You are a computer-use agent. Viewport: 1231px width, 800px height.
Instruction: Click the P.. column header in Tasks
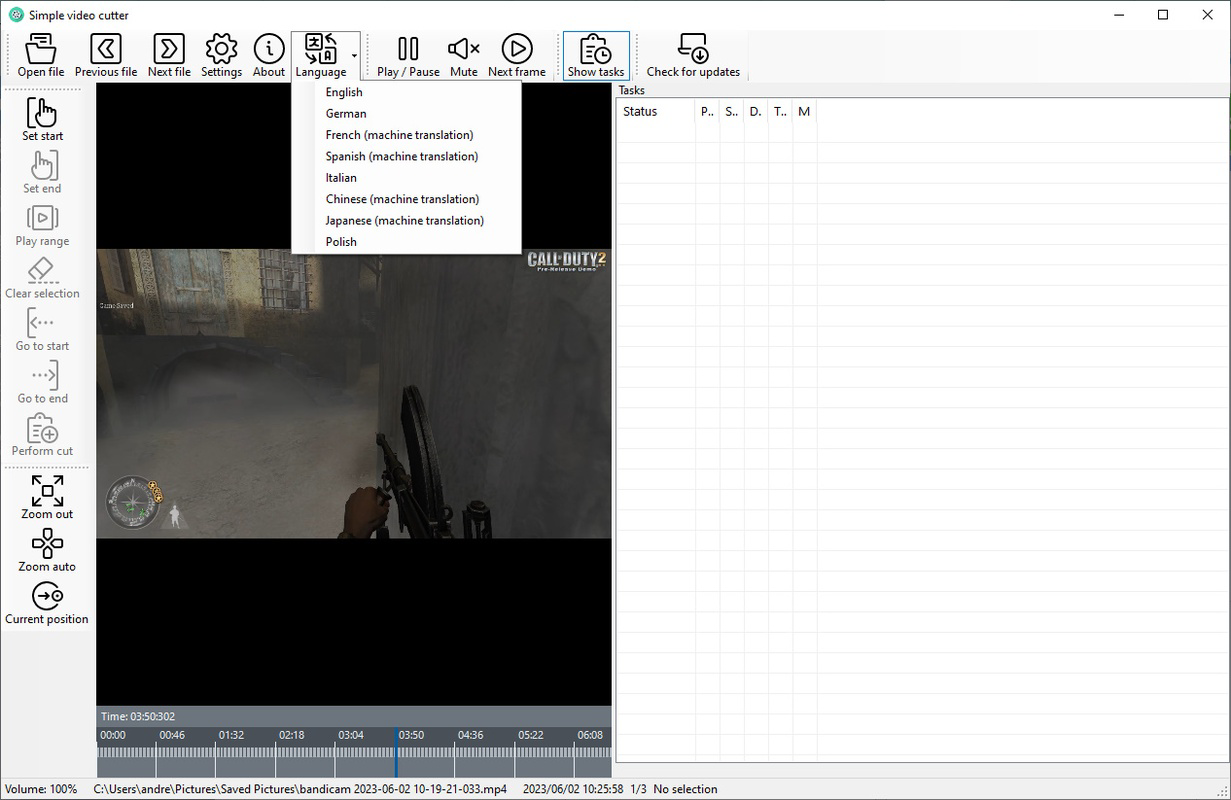click(x=708, y=111)
